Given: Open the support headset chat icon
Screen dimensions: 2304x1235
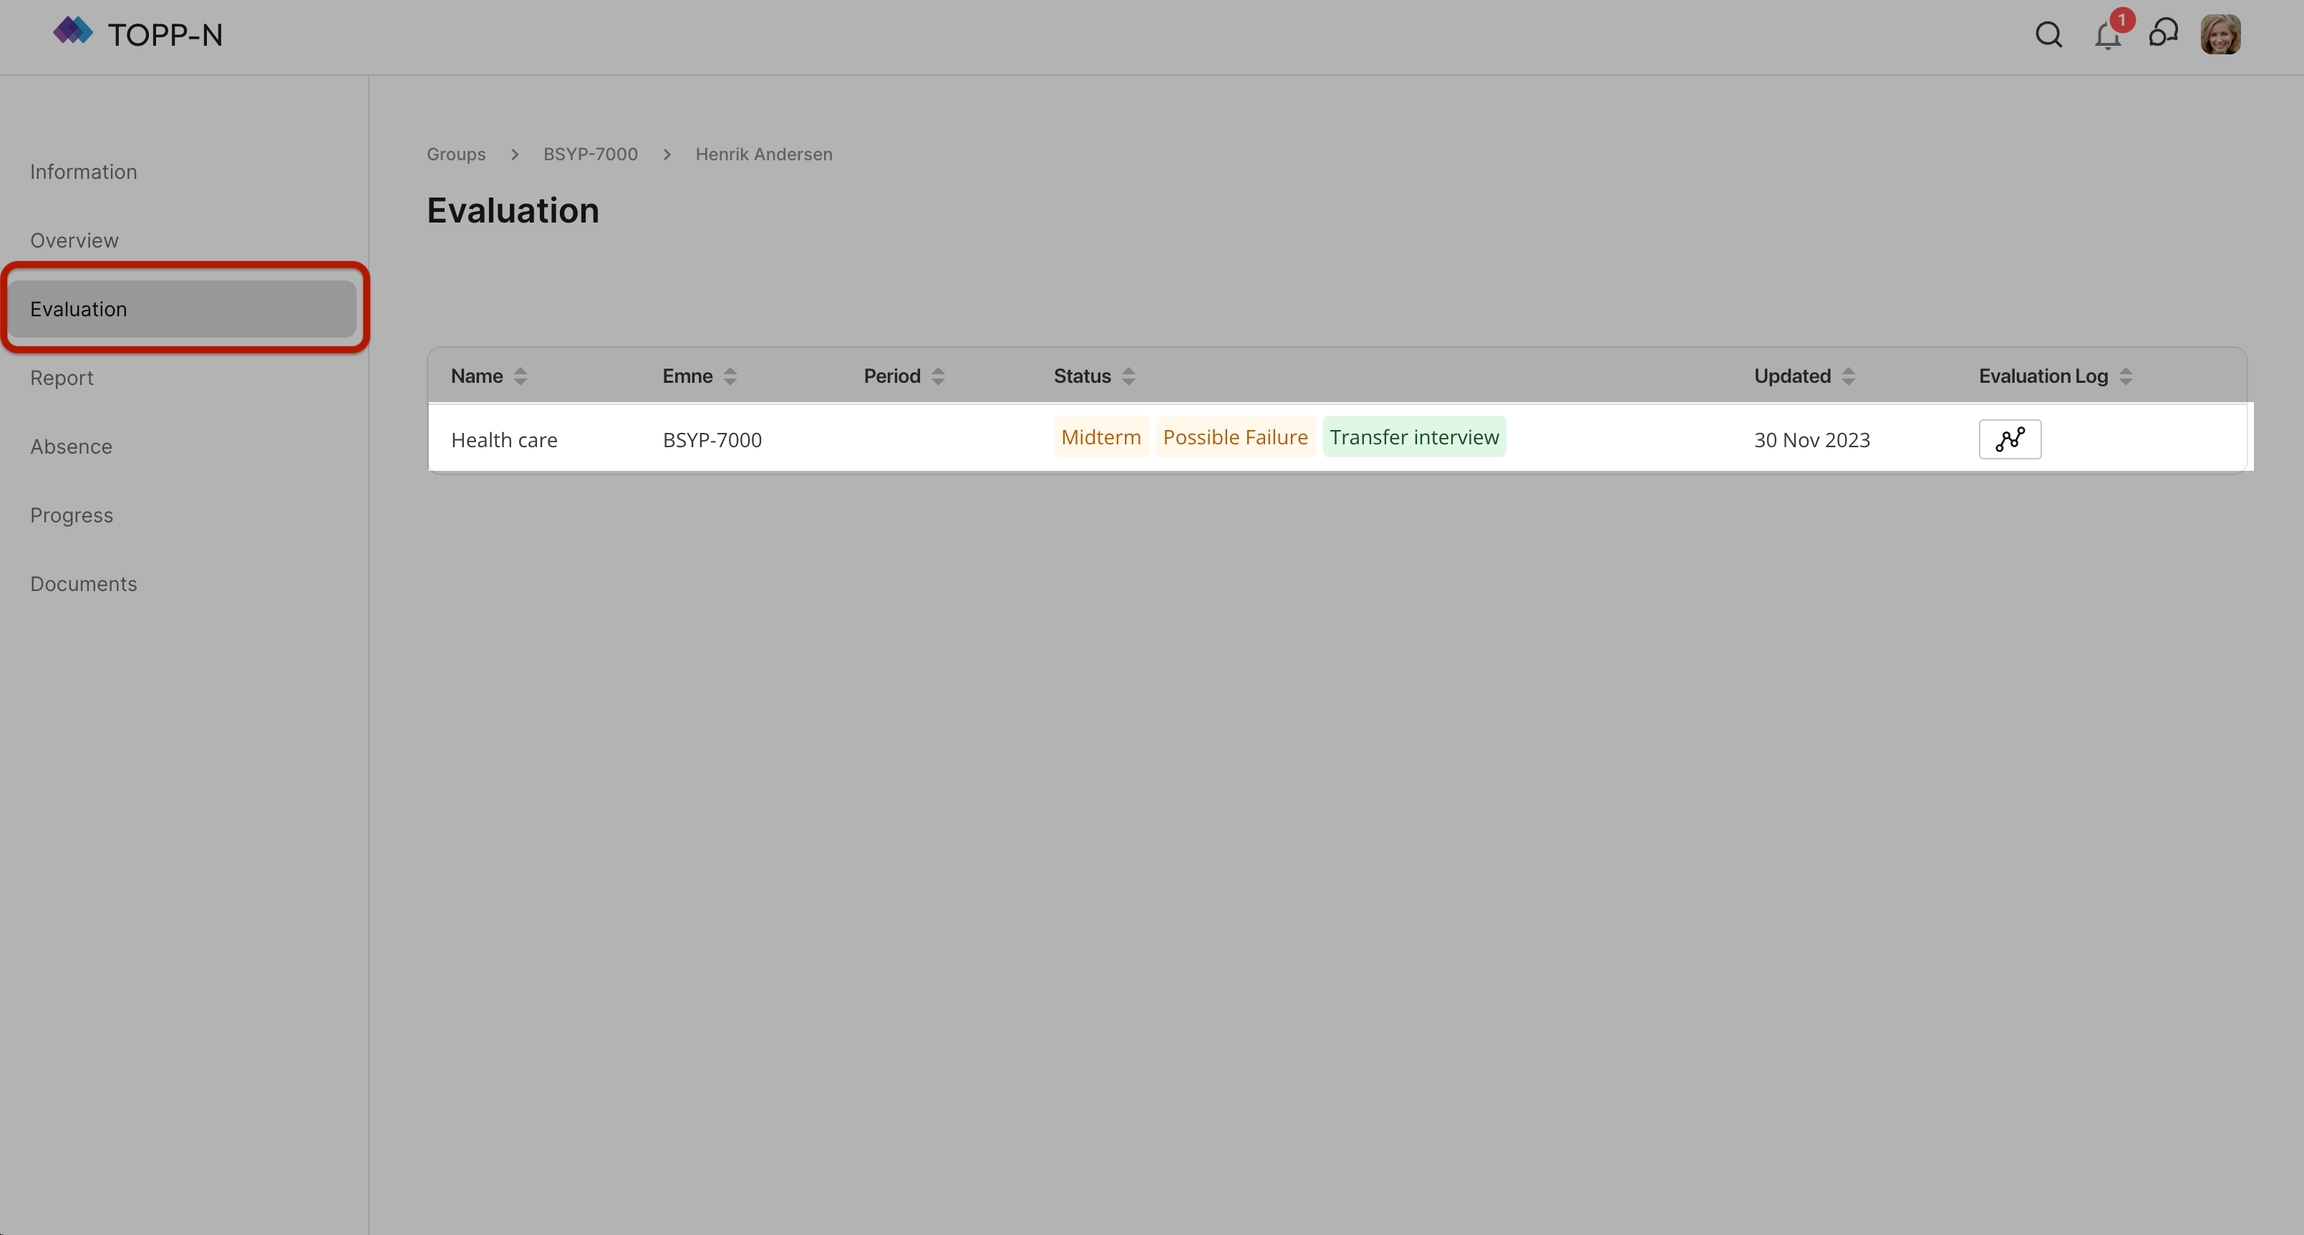Looking at the screenshot, I should pyautogui.click(x=2163, y=34).
